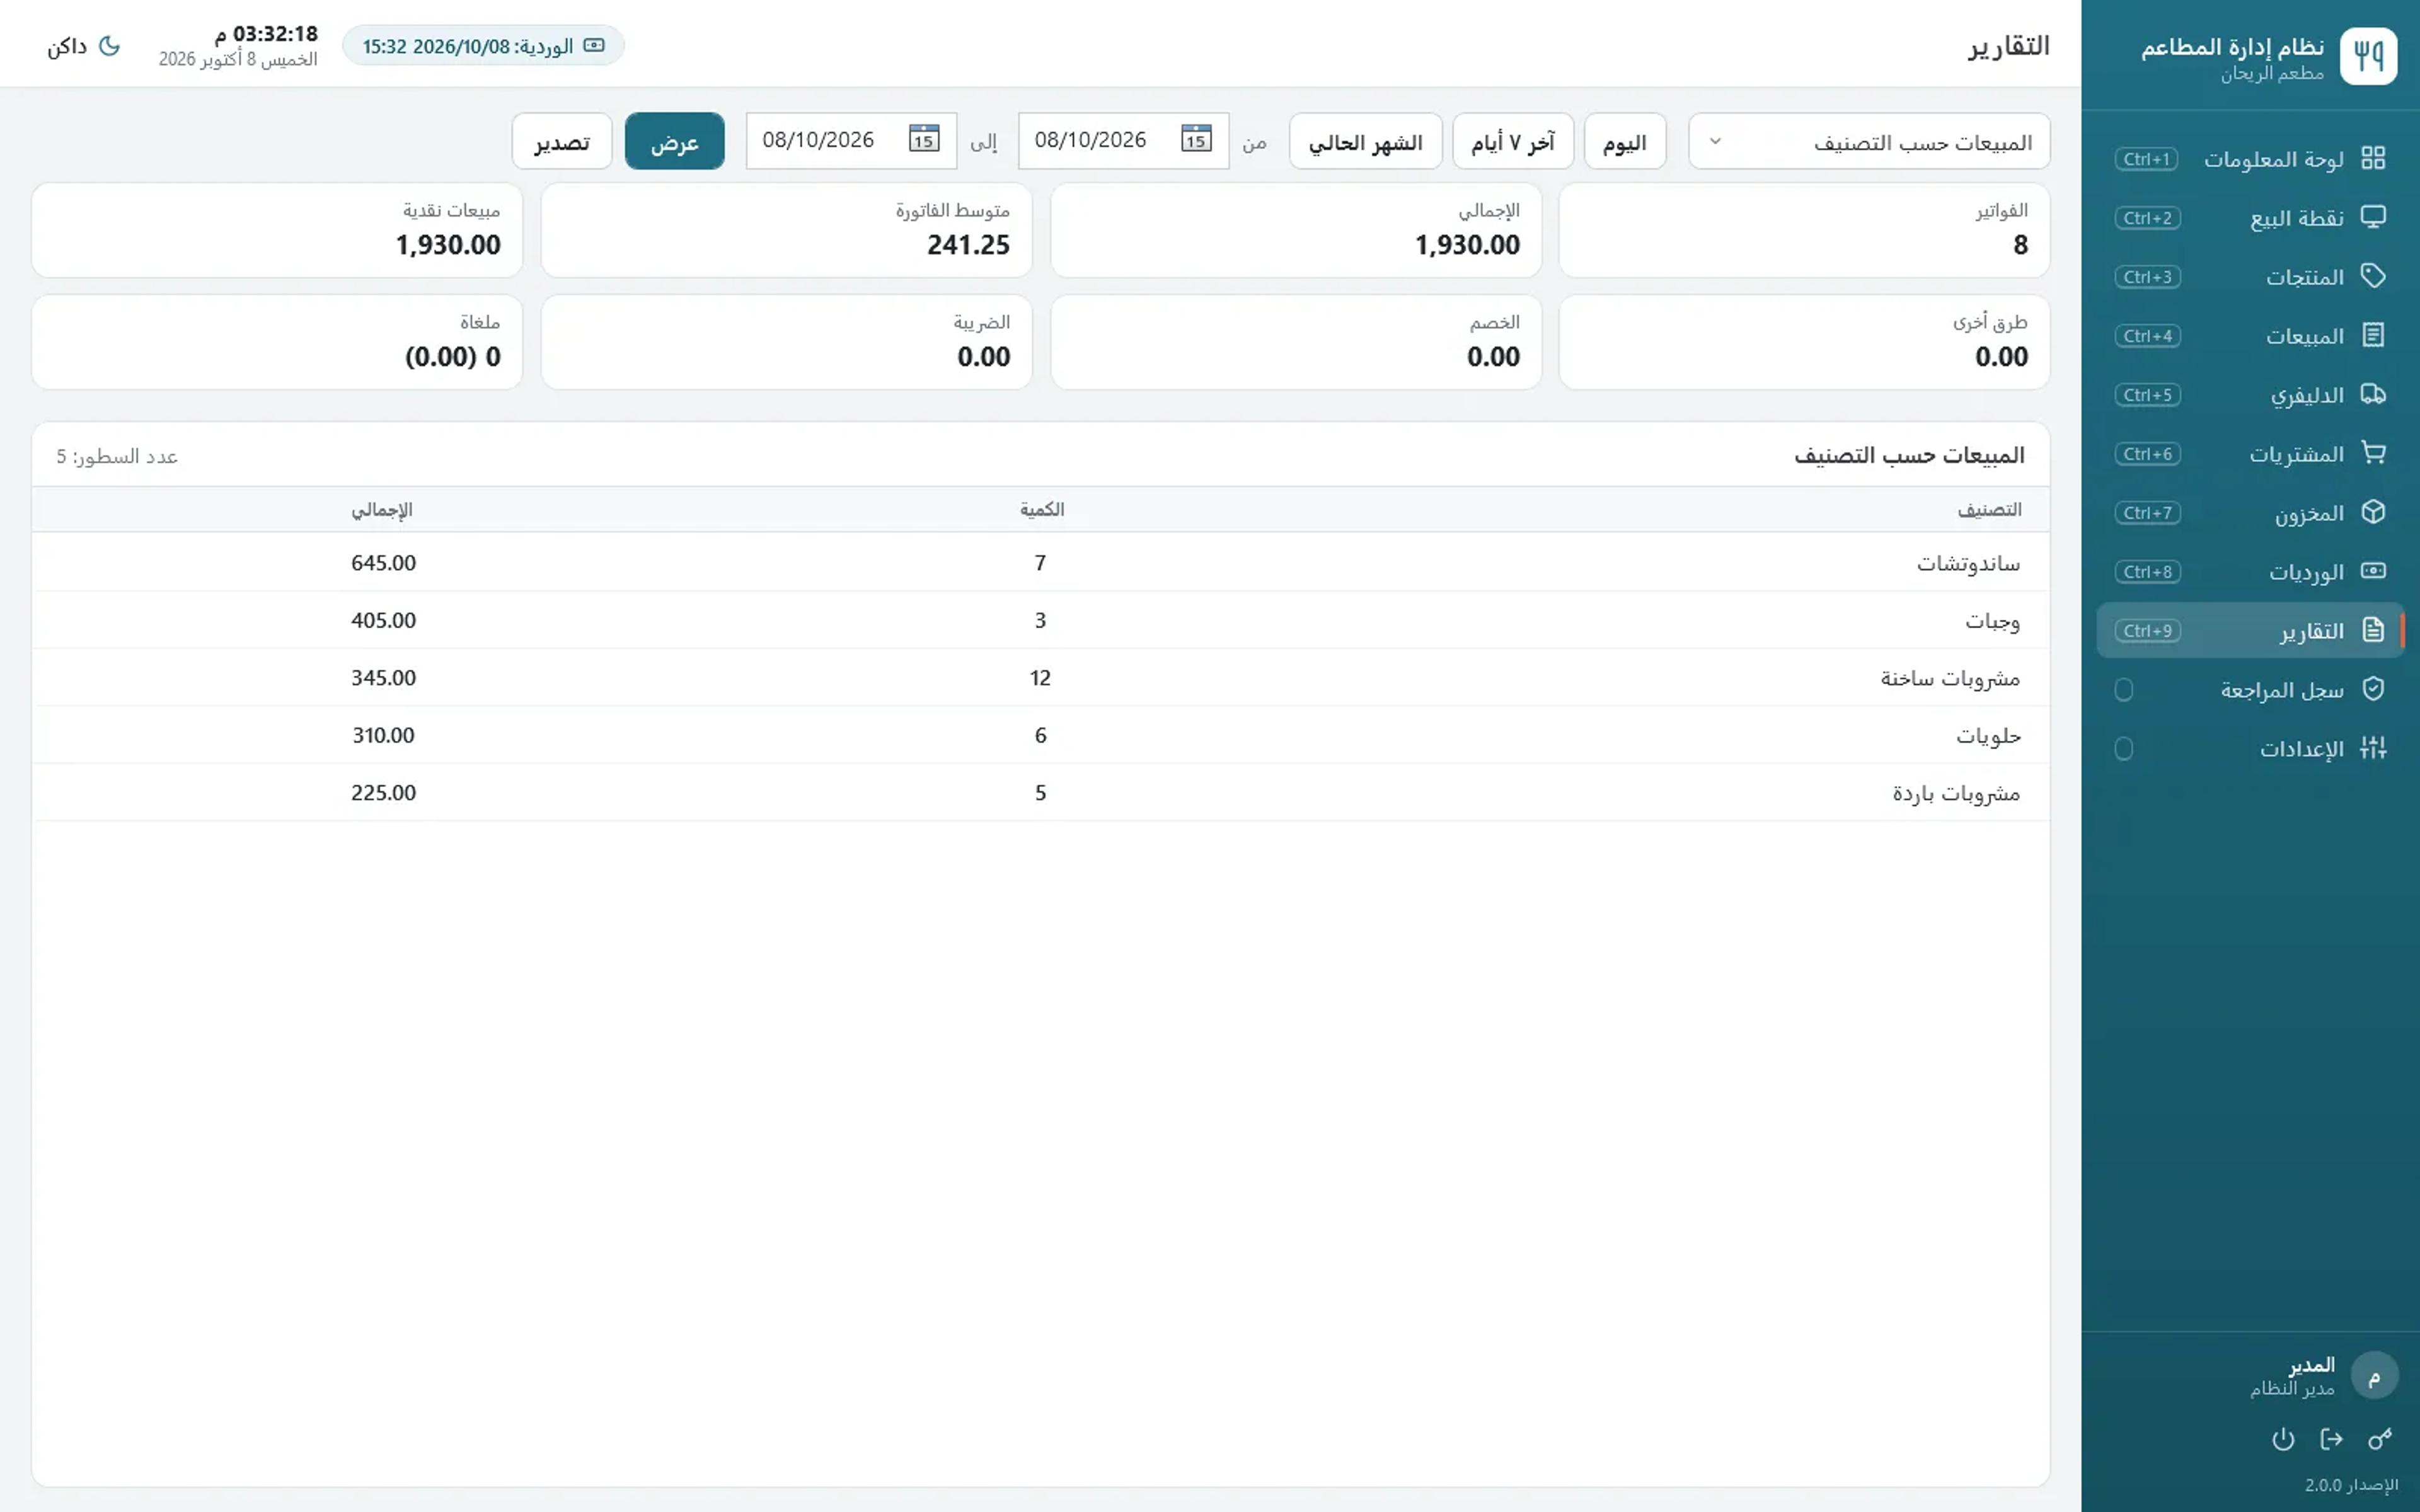2420x1512 pixels.
Task: Click the إلى date input field
Action: click(852, 141)
